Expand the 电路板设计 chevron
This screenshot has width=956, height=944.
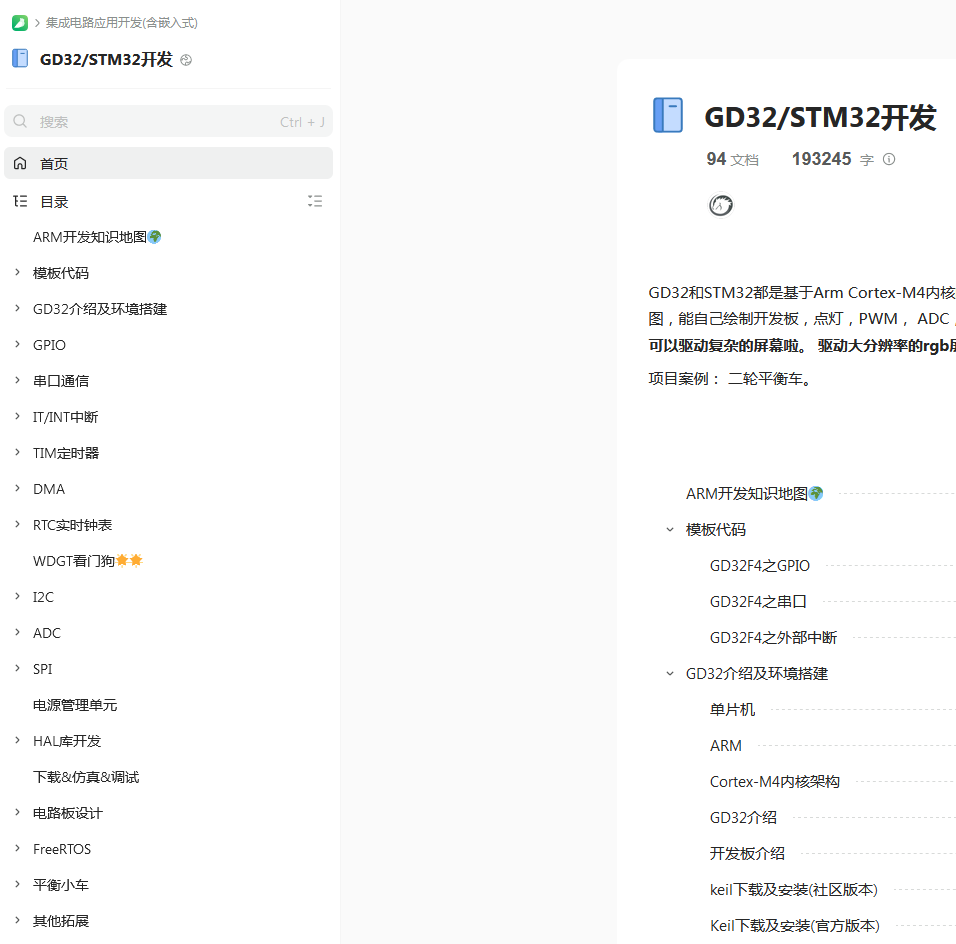click(17, 812)
